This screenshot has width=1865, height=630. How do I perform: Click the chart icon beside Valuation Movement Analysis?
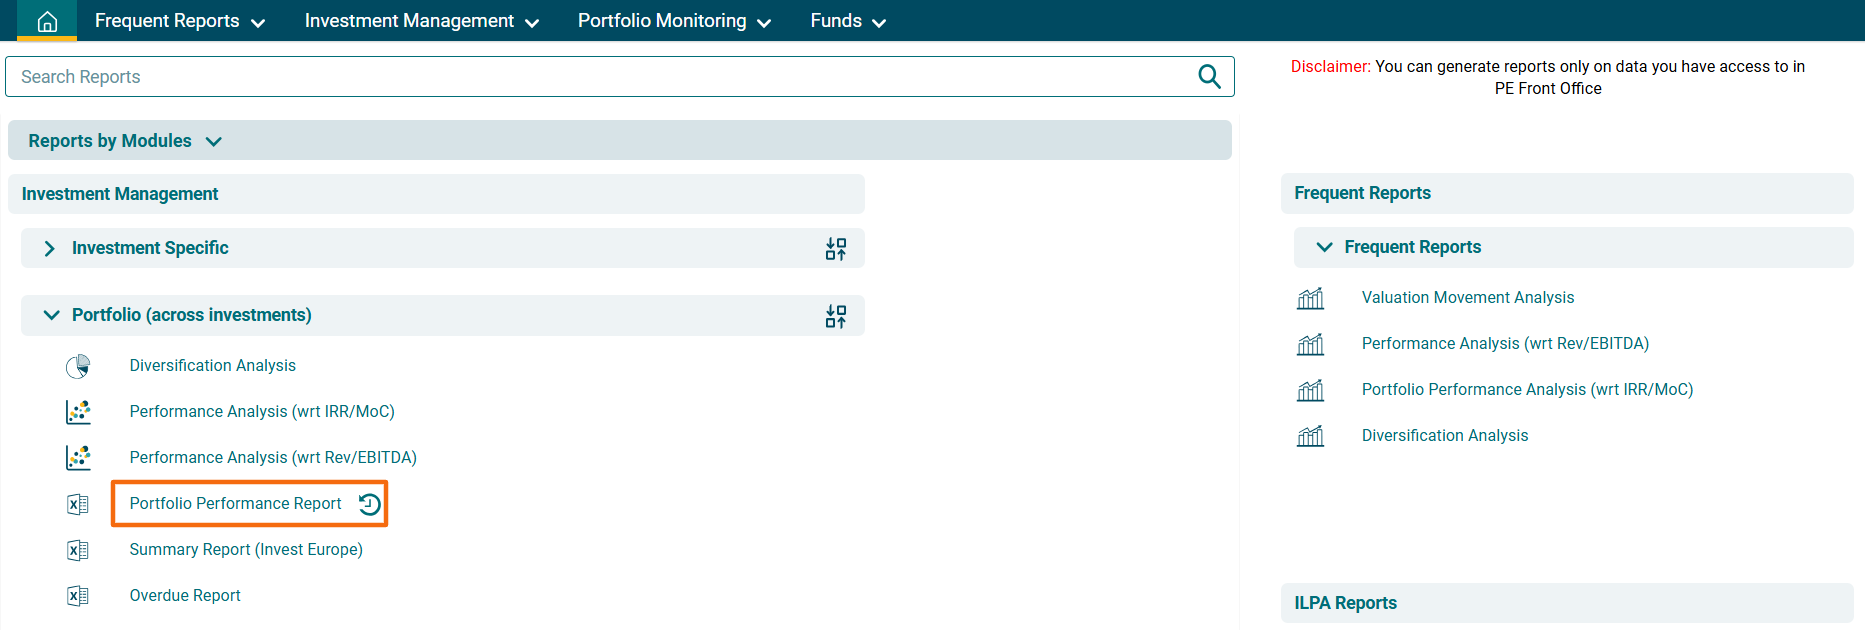point(1310,298)
